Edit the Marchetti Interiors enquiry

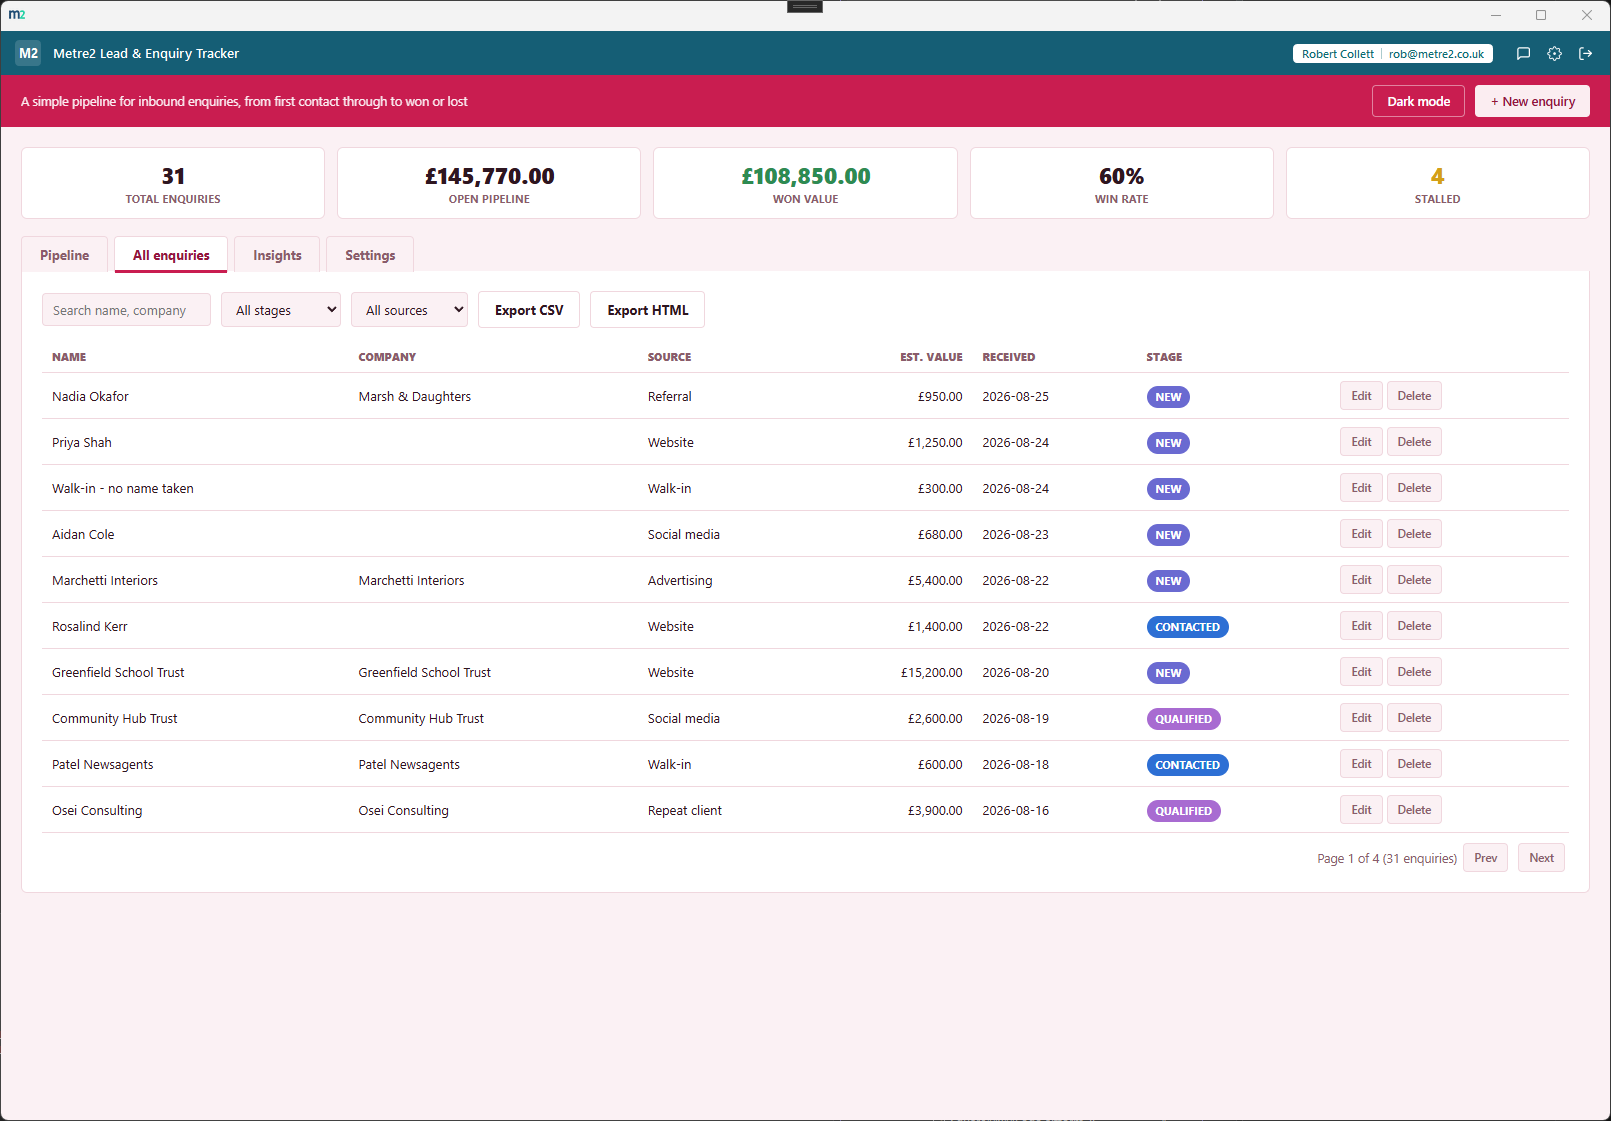click(x=1361, y=580)
